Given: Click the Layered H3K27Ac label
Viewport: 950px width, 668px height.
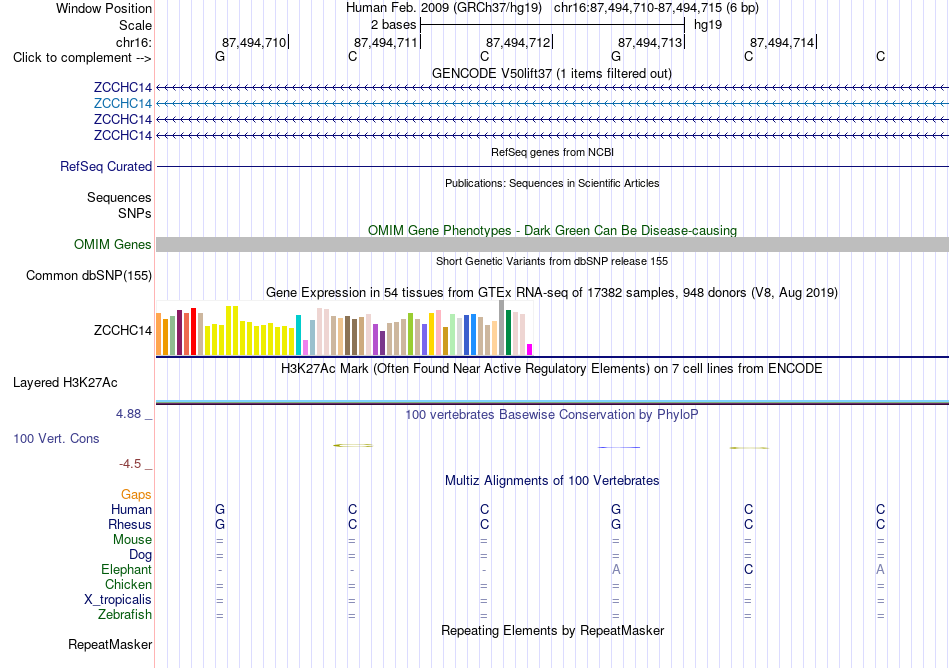Looking at the screenshot, I should (x=65, y=383).
